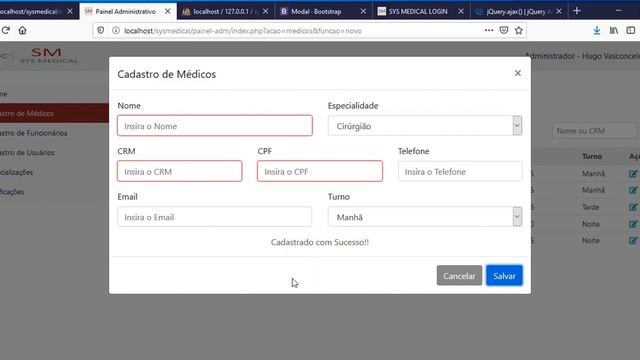Viewport: 640px width, 360px height.
Task: Click the Cadastrado com Sucesso message
Action: tap(320, 242)
